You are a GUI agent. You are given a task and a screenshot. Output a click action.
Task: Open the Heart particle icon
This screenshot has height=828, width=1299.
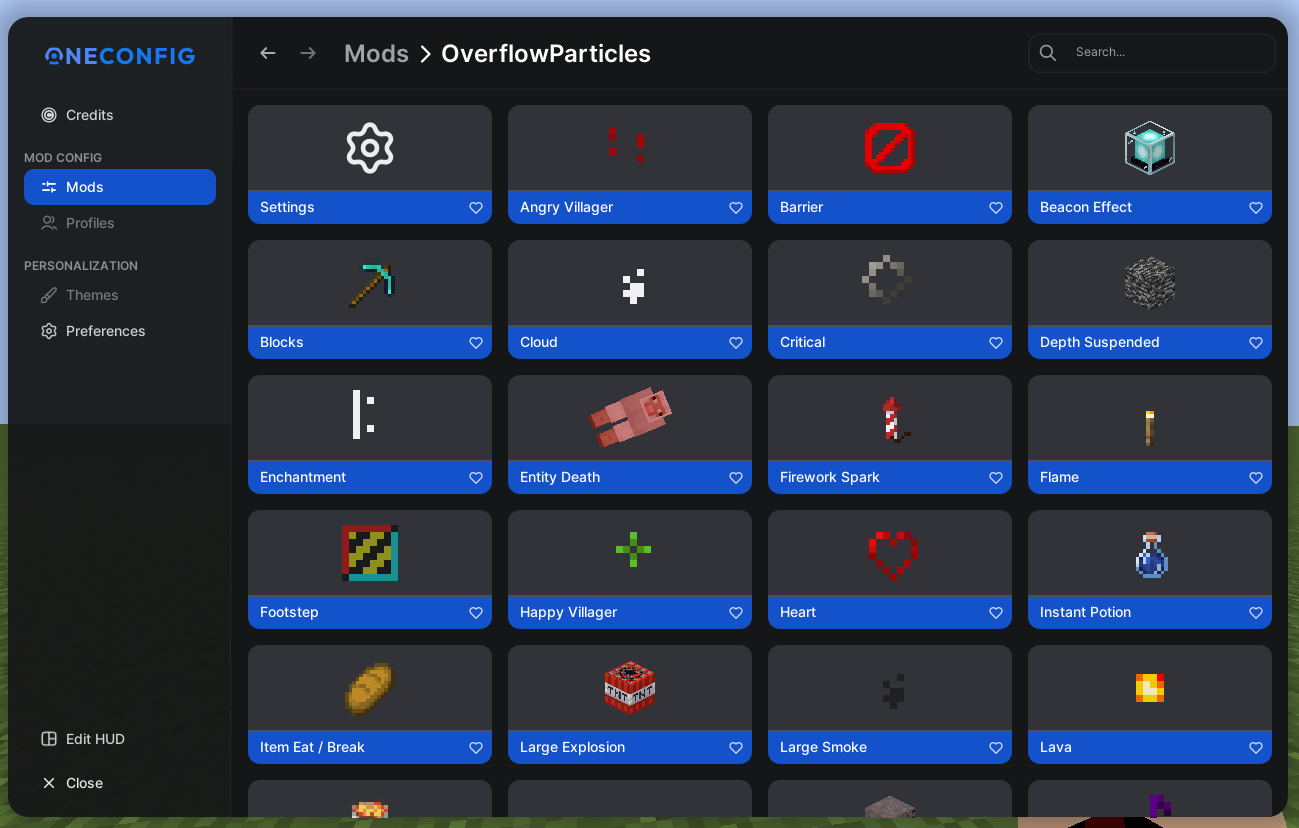tap(893, 556)
